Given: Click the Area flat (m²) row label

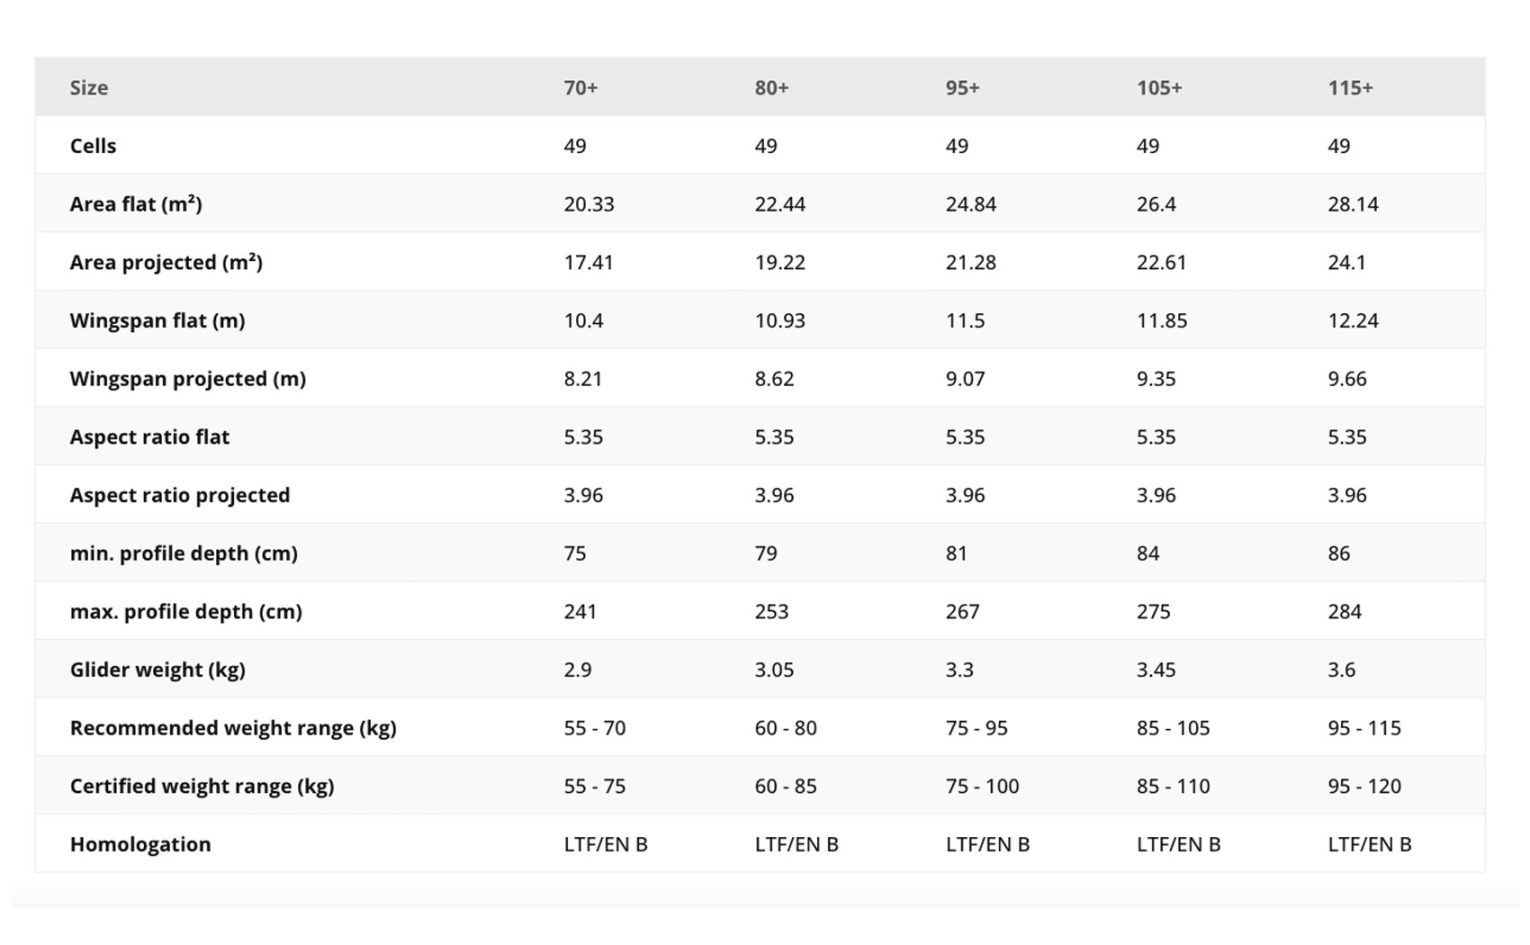Looking at the screenshot, I should [x=136, y=204].
